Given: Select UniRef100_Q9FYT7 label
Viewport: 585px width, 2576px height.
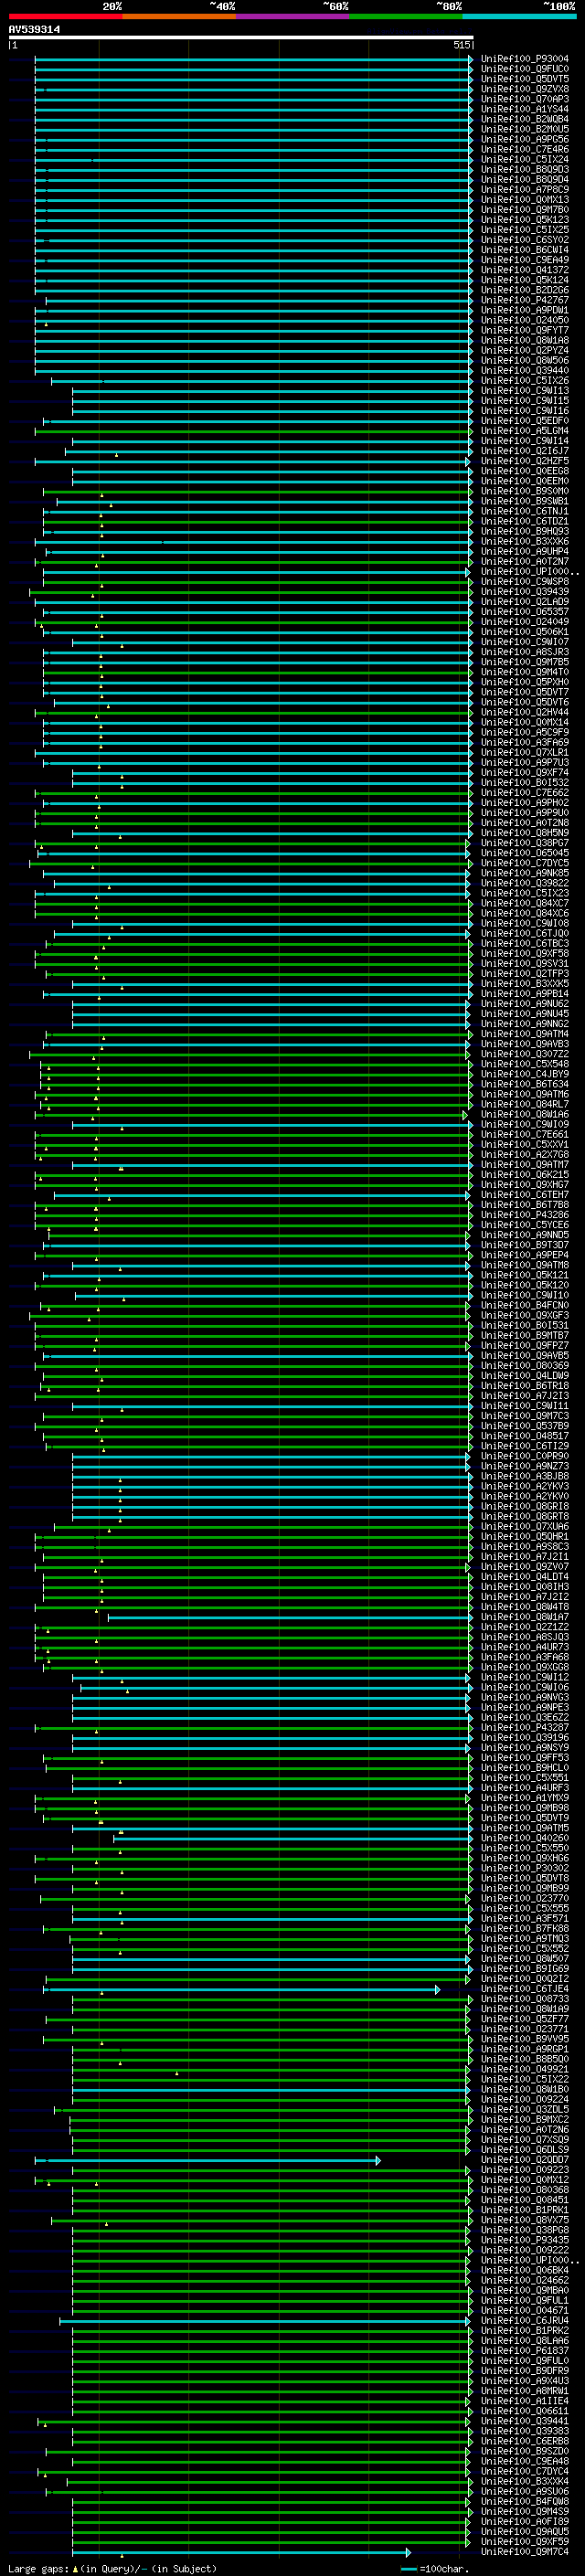Looking at the screenshot, I should [525, 331].
